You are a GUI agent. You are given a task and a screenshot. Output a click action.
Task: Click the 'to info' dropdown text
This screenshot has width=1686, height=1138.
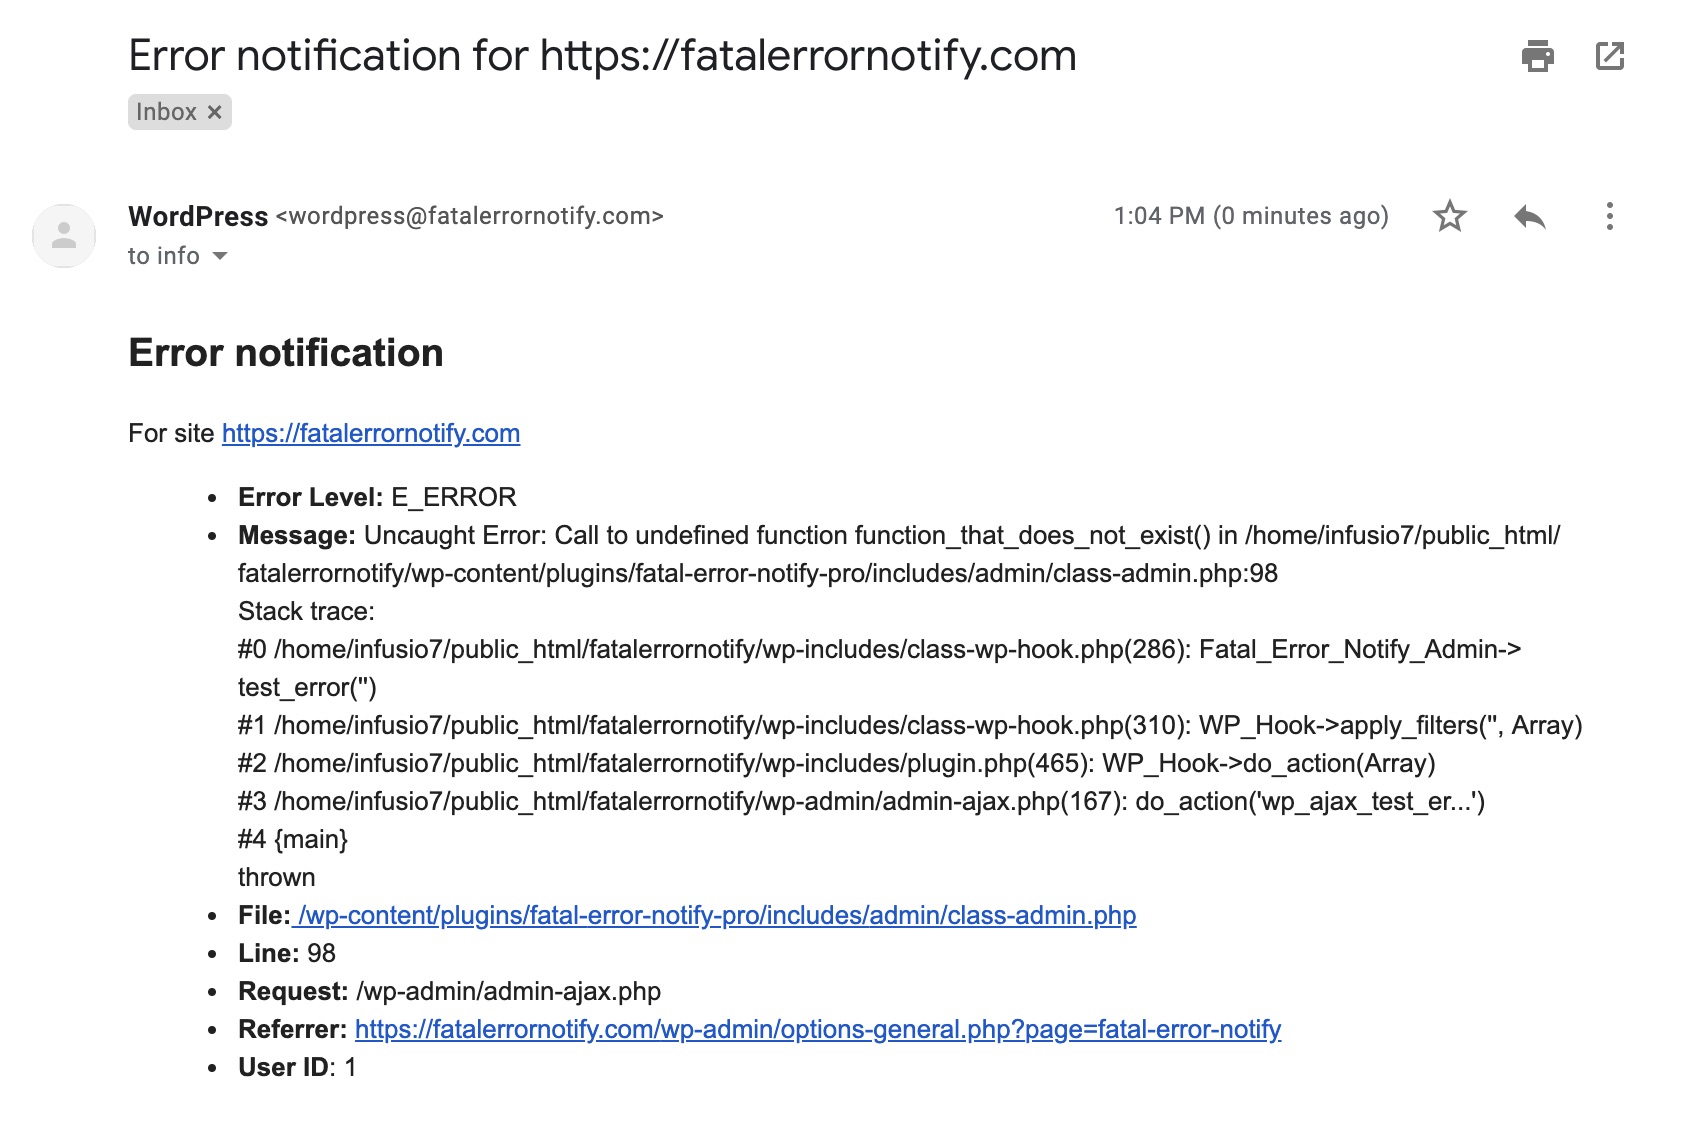(166, 256)
